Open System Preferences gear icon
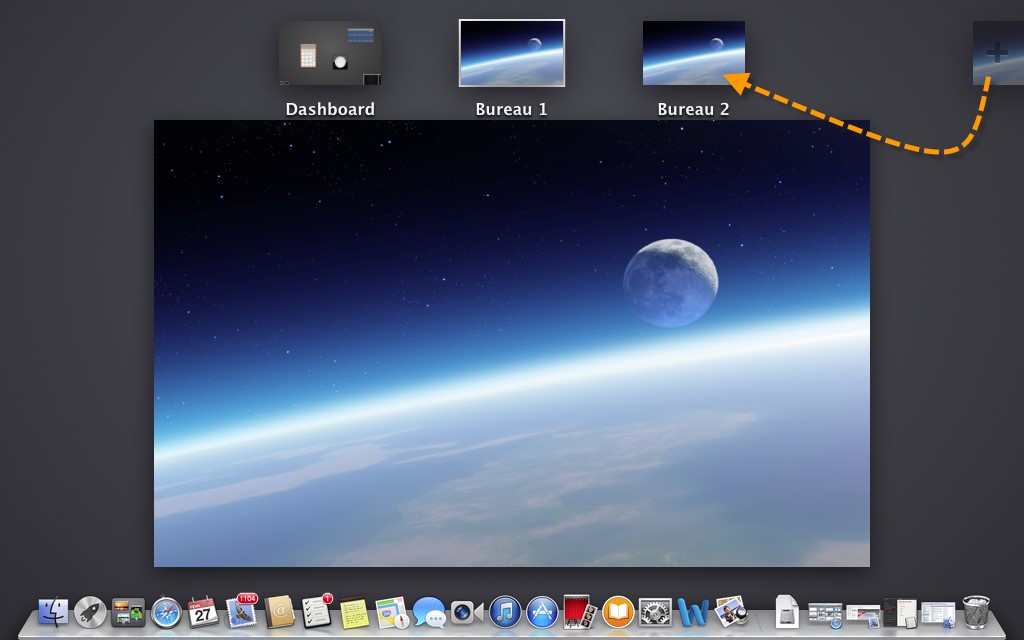The image size is (1024, 640). 654,611
